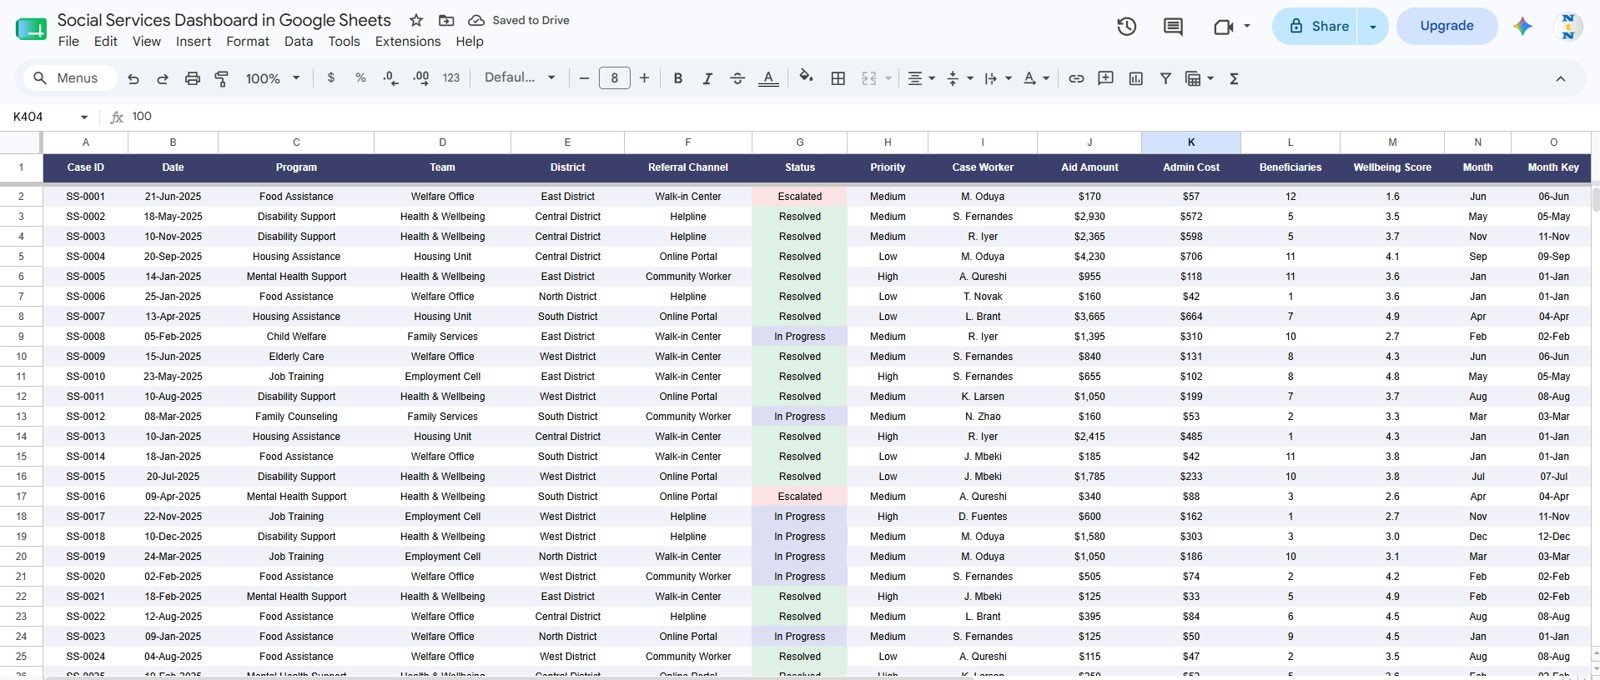The height and width of the screenshot is (680, 1600).
Task: Undo the last action
Action: point(133,78)
